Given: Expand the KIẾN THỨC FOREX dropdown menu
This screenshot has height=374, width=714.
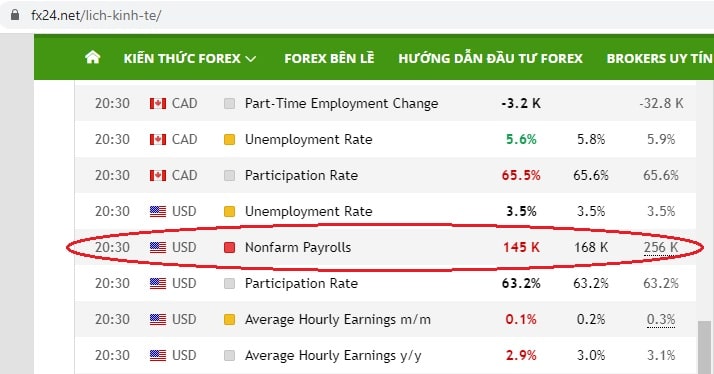Looking at the screenshot, I should pos(190,58).
